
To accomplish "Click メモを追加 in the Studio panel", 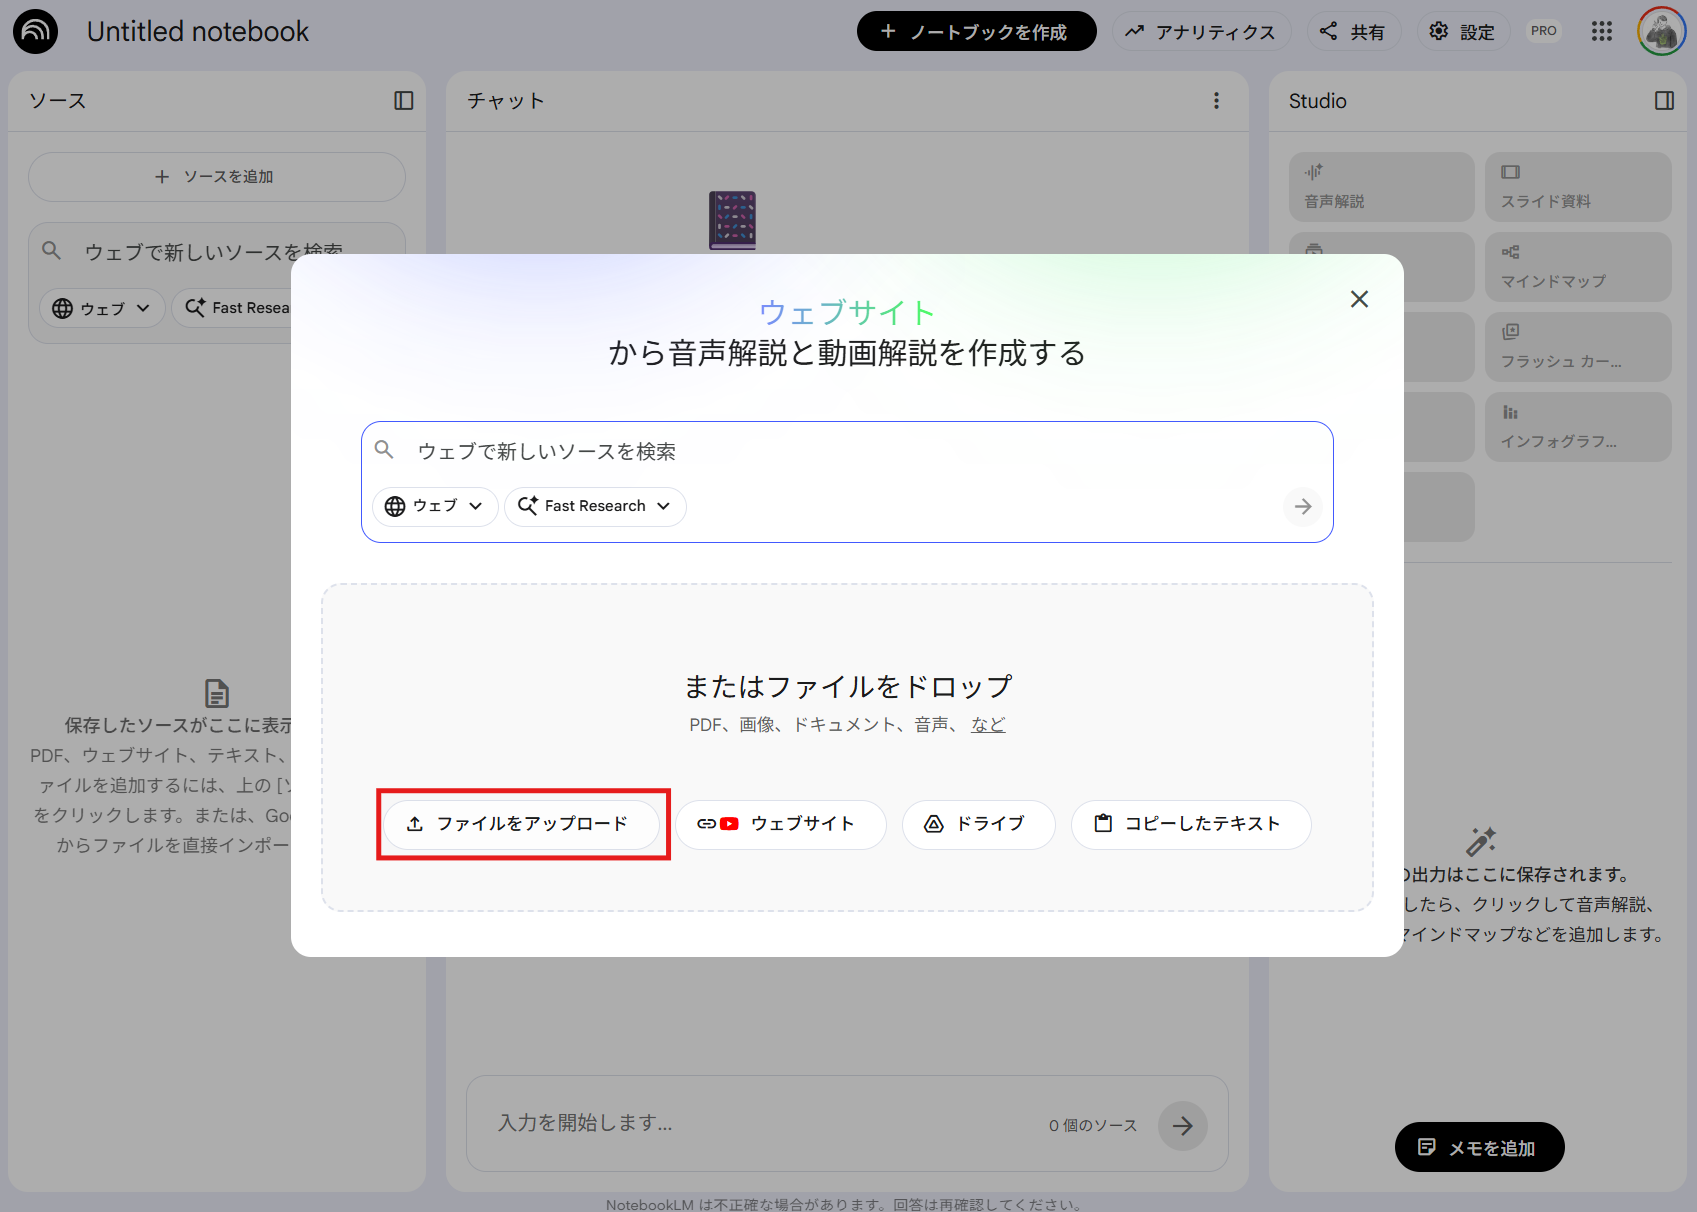I will [1480, 1147].
